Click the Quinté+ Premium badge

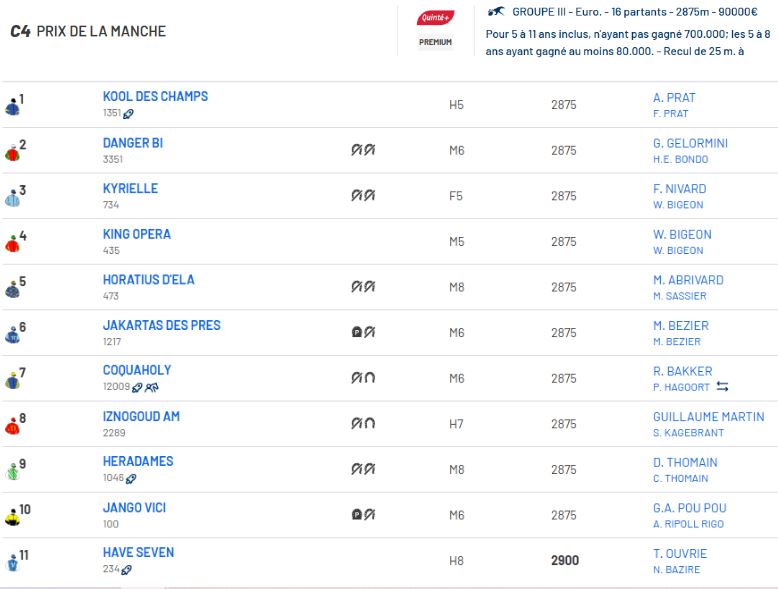(x=435, y=29)
